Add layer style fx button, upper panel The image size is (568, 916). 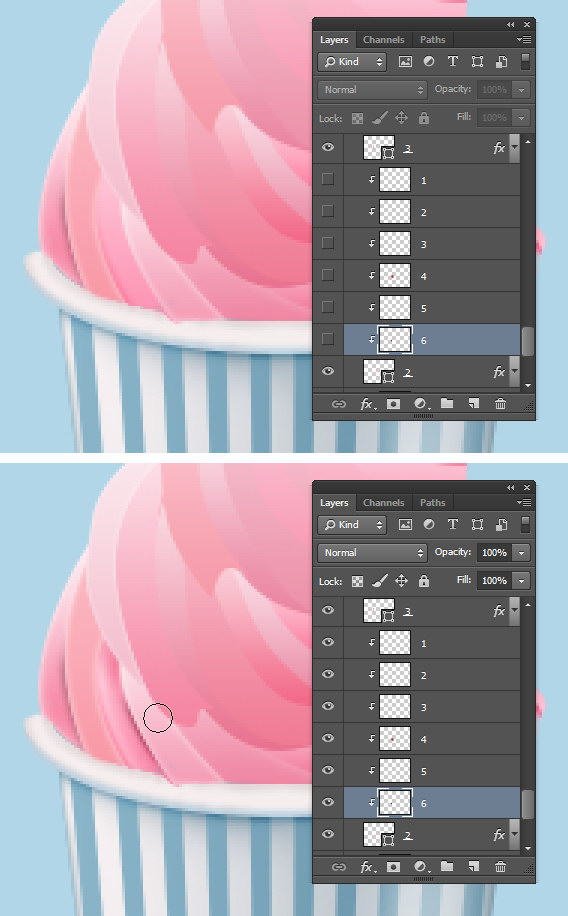(368, 404)
